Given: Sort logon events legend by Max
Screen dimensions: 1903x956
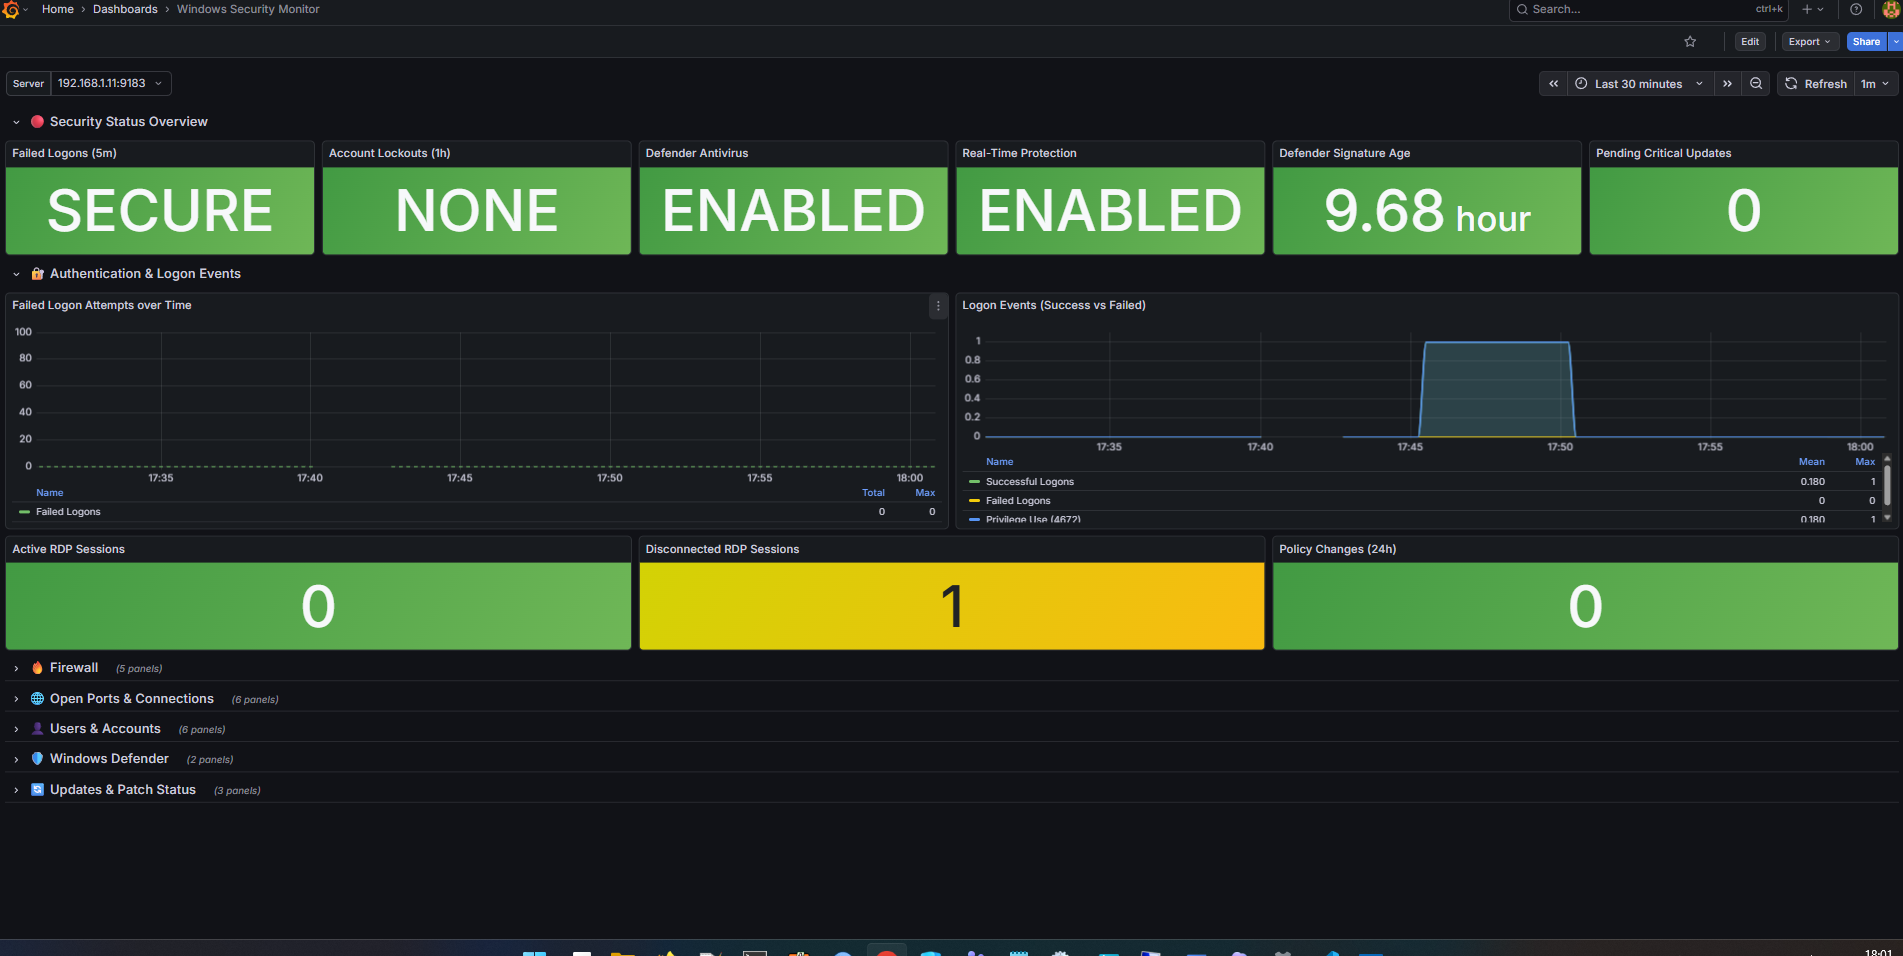Looking at the screenshot, I should [x=1865, y=462].
